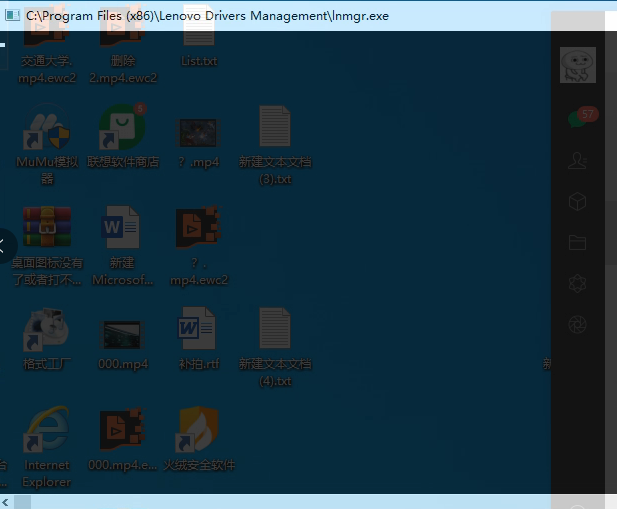Image resolution: width=617 pixels, height=509 pixels.
Task: Click the Huorong security software shortcut
Action: [x=199, y=431]
